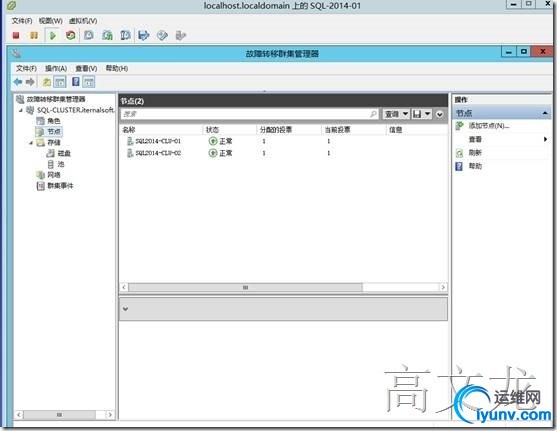Viewport: 557px width, 431px height.
Task: Click the greyed last icon in VM toolbar
Action: click(180, 35)
